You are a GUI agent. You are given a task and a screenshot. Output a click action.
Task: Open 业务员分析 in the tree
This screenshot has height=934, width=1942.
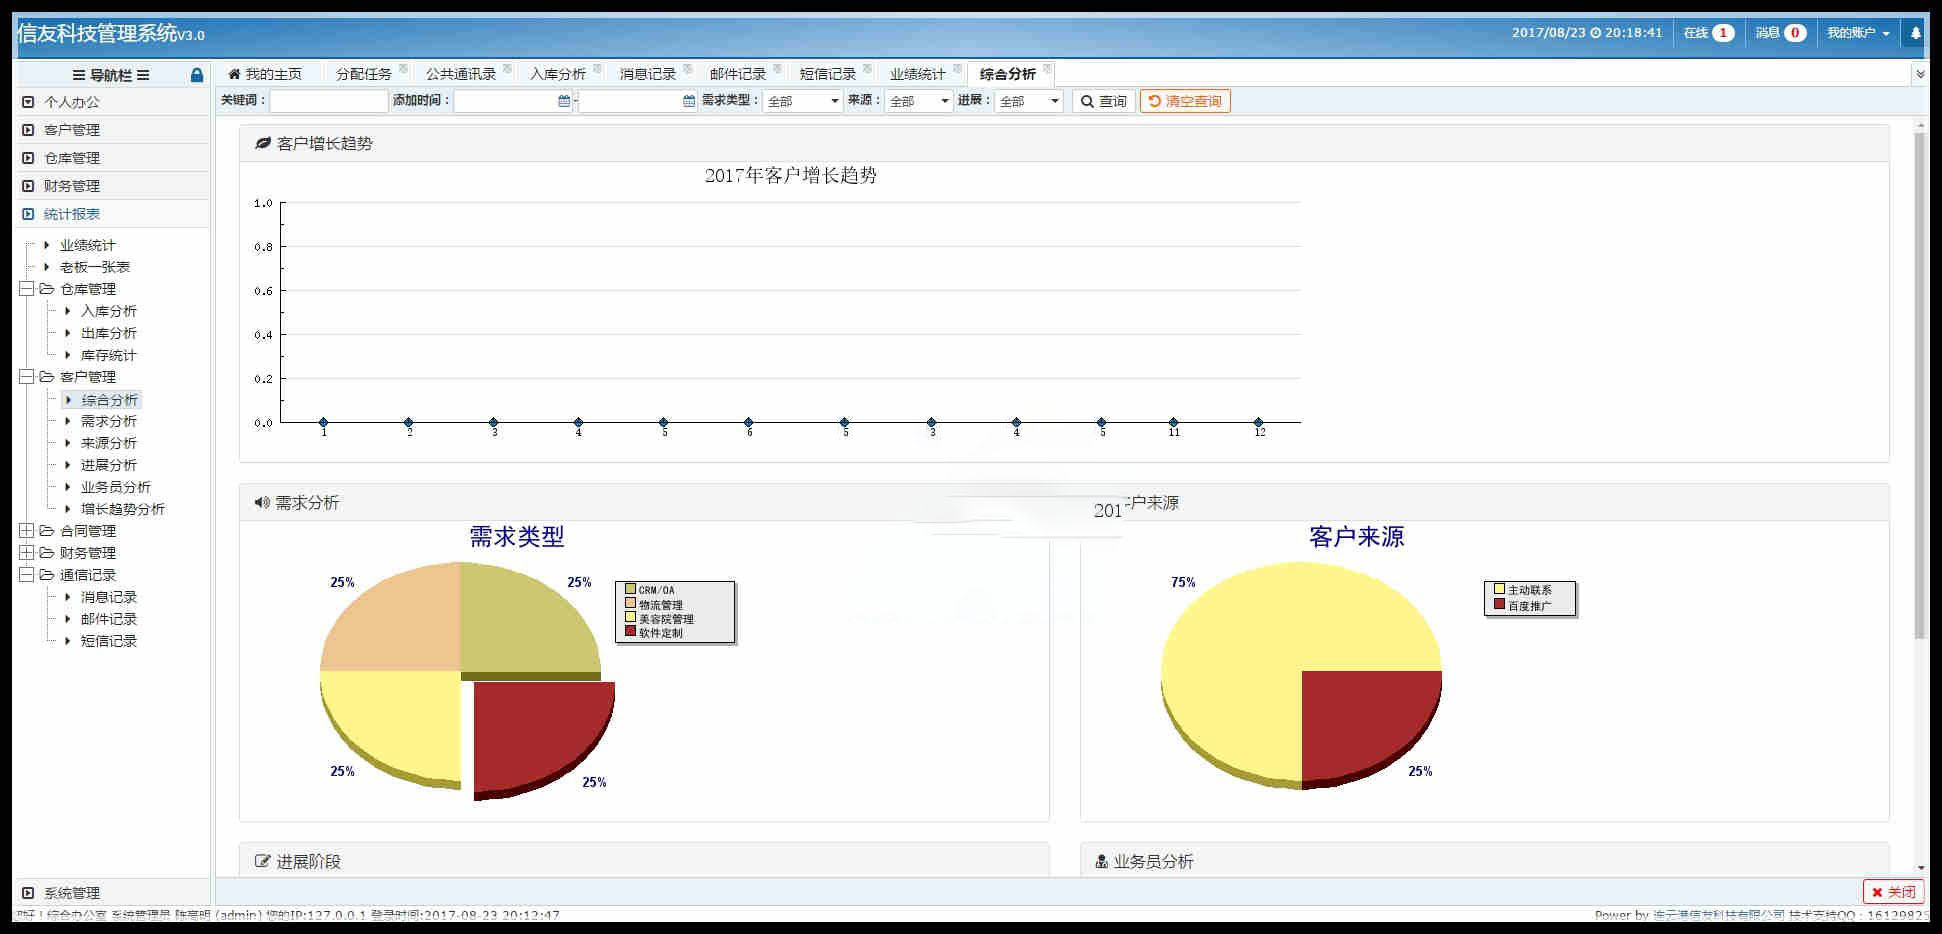click(116, 487)
